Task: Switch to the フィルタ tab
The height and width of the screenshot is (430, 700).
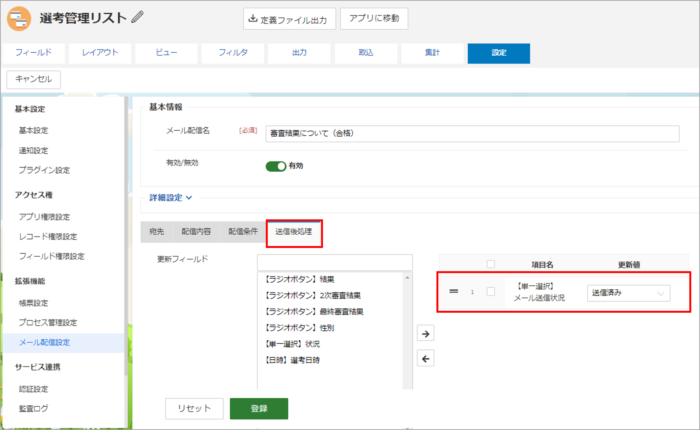Action: (233, 53)
